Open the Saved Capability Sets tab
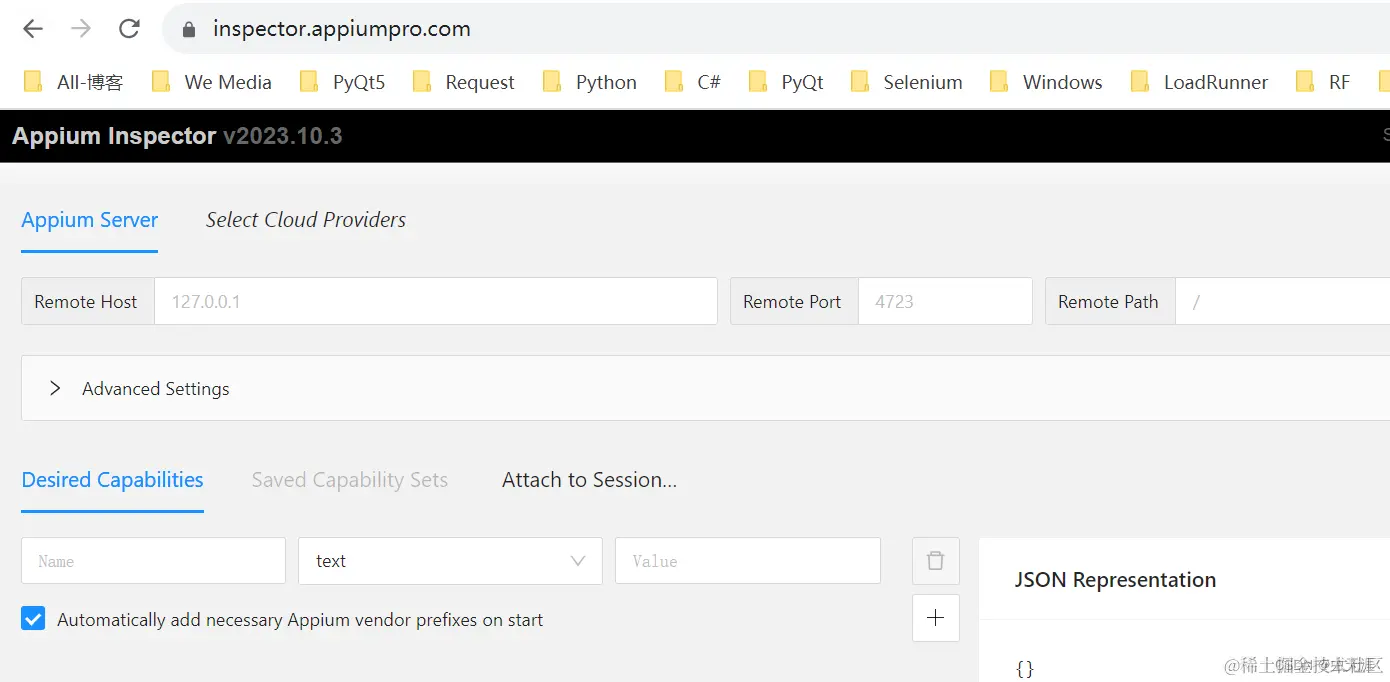The width and height of the screenshot is (1390, 682). pos(350,480)
